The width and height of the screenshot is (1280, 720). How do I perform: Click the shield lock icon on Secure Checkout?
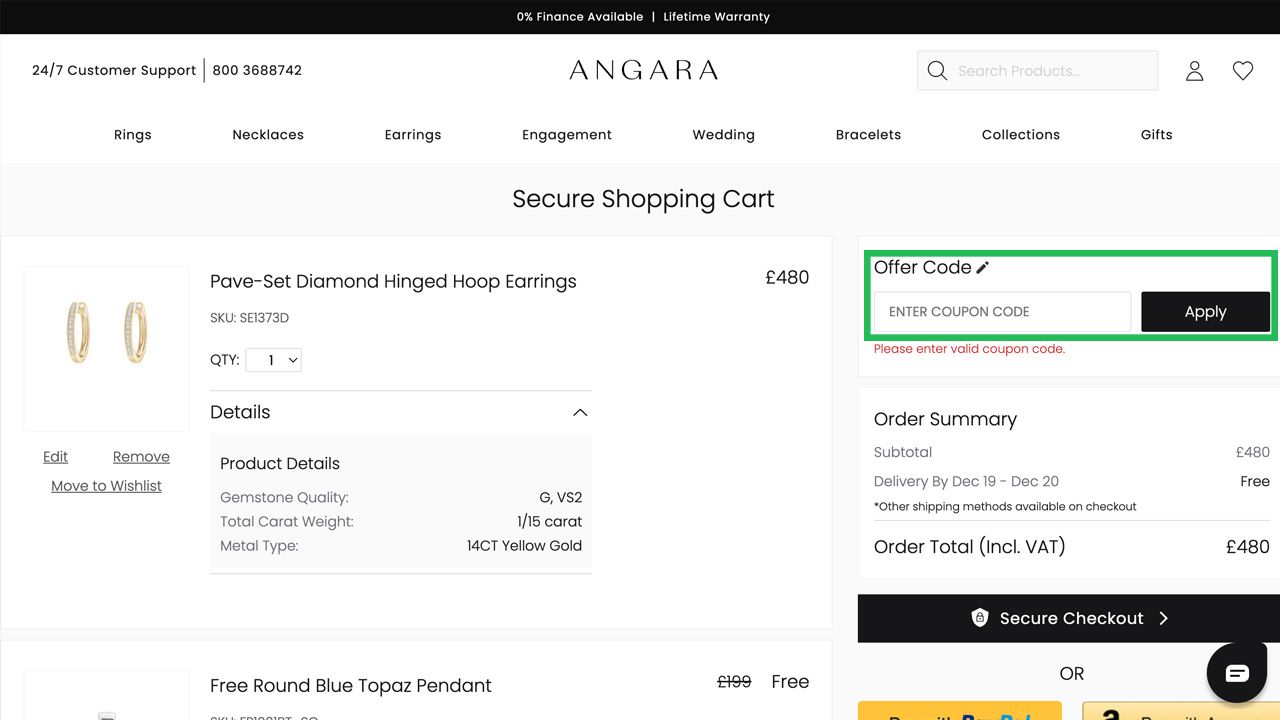[x=980, y=618]
